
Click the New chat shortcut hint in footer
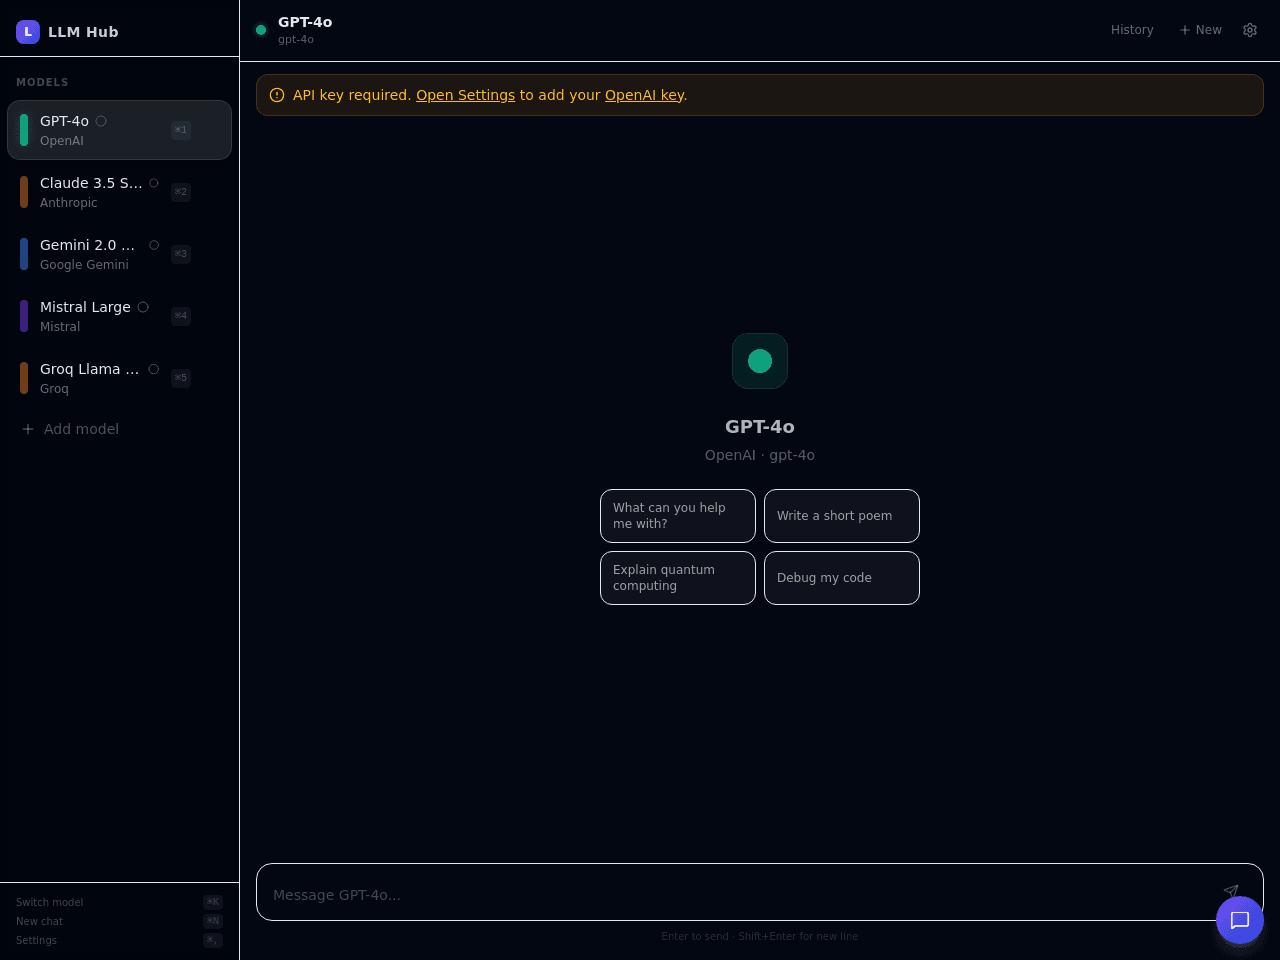[119, 921]
